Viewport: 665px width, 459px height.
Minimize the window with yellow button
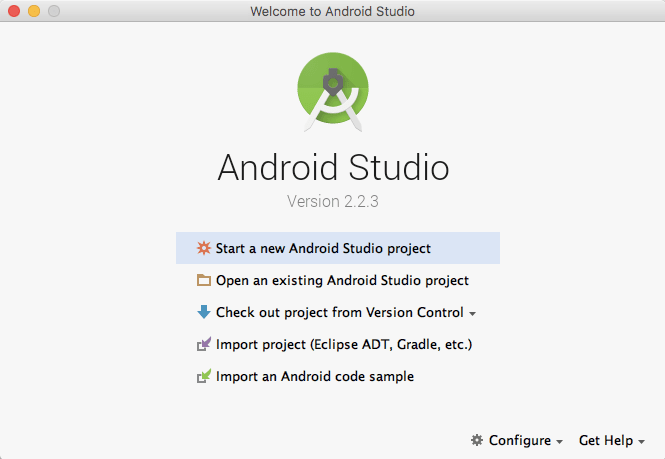34,11
